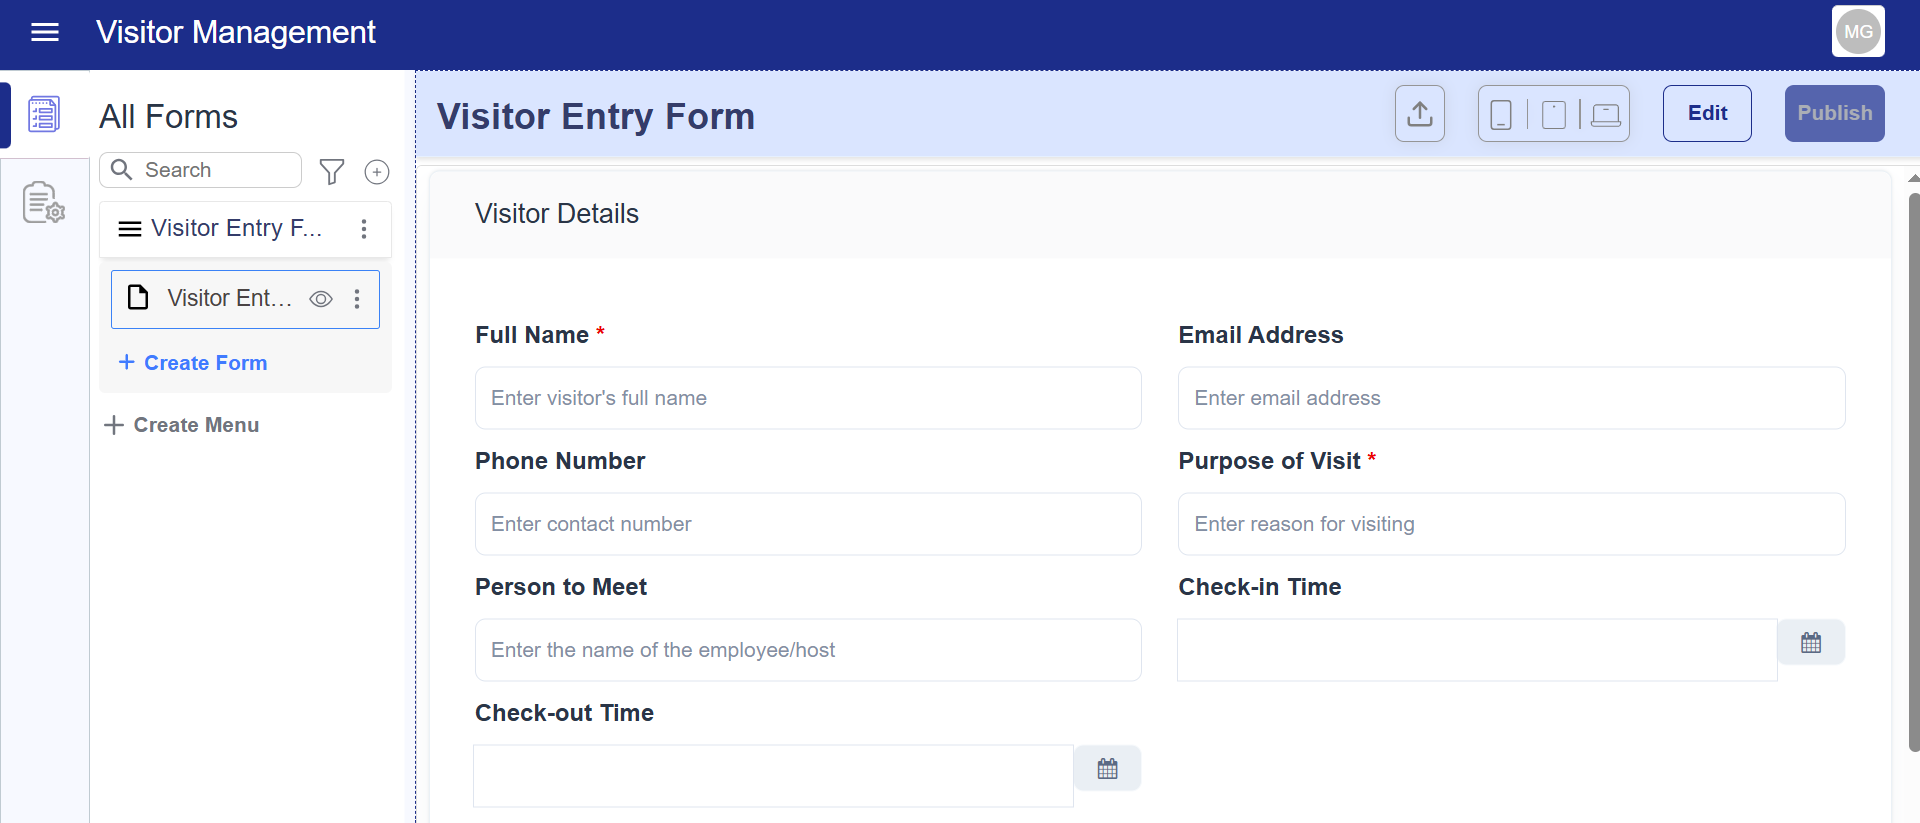Click the Edit button
1920x823 pixels.
(1707, 114)
